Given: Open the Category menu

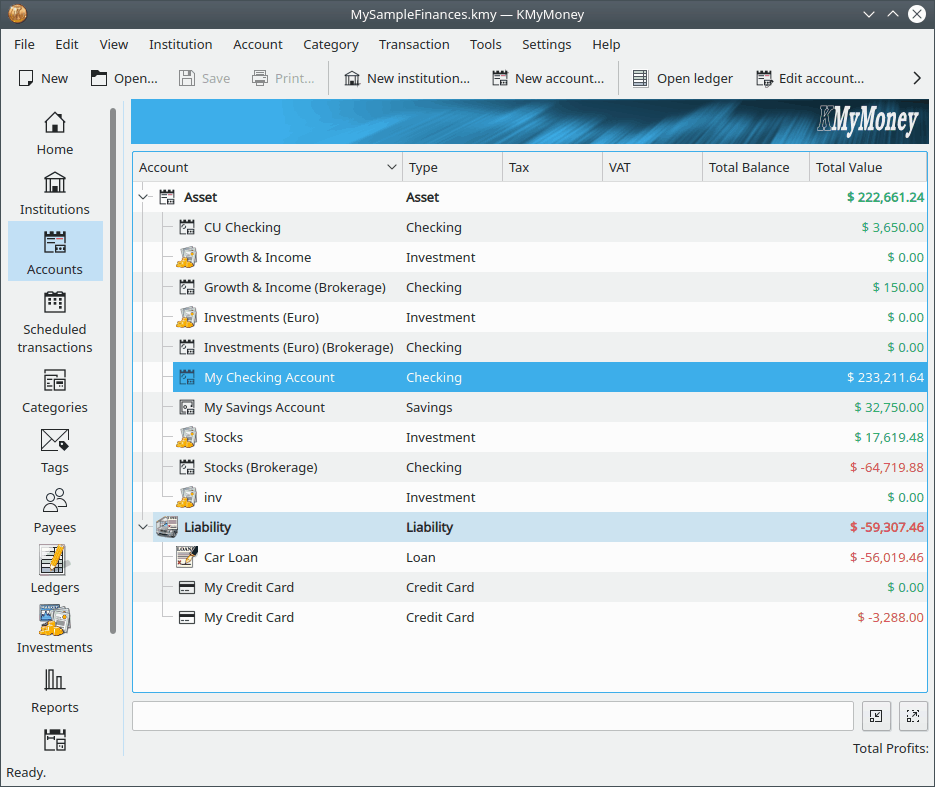Looking at the screenshot, I should point(331,44).
